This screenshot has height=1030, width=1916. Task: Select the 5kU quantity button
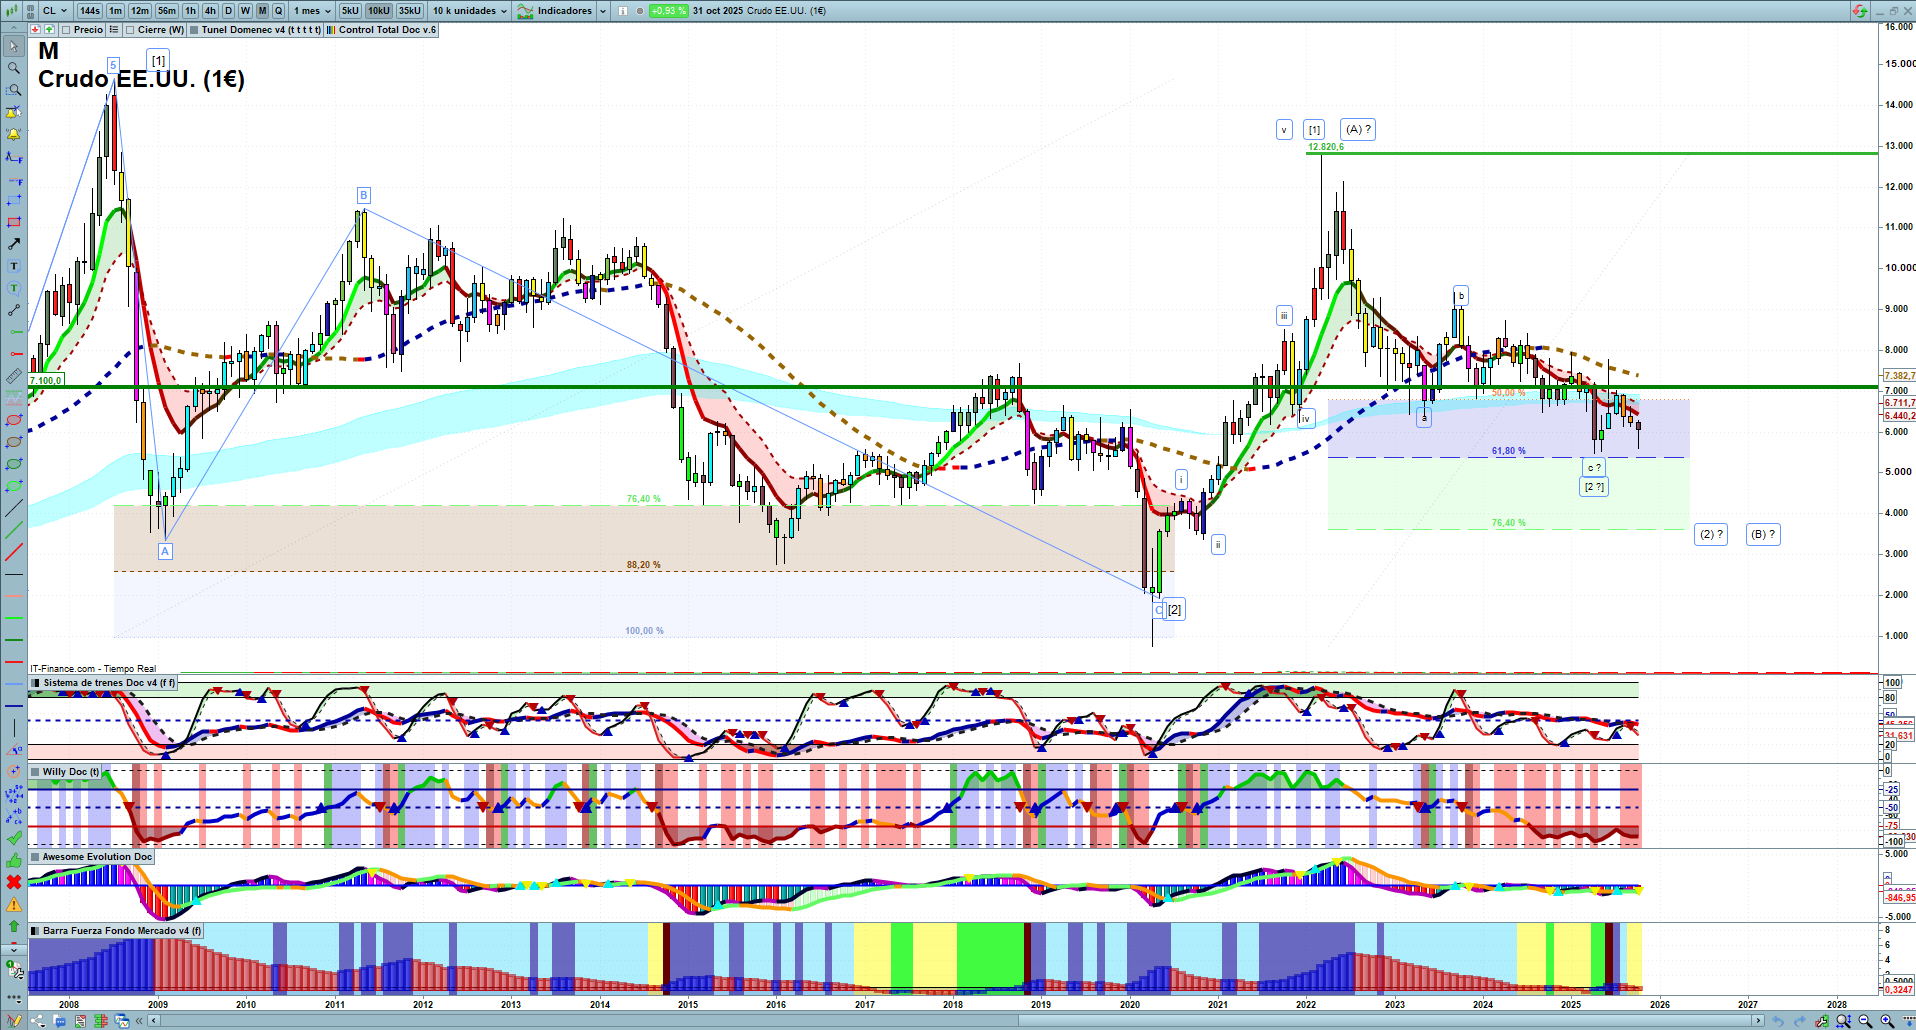click(x=350, y=11)
